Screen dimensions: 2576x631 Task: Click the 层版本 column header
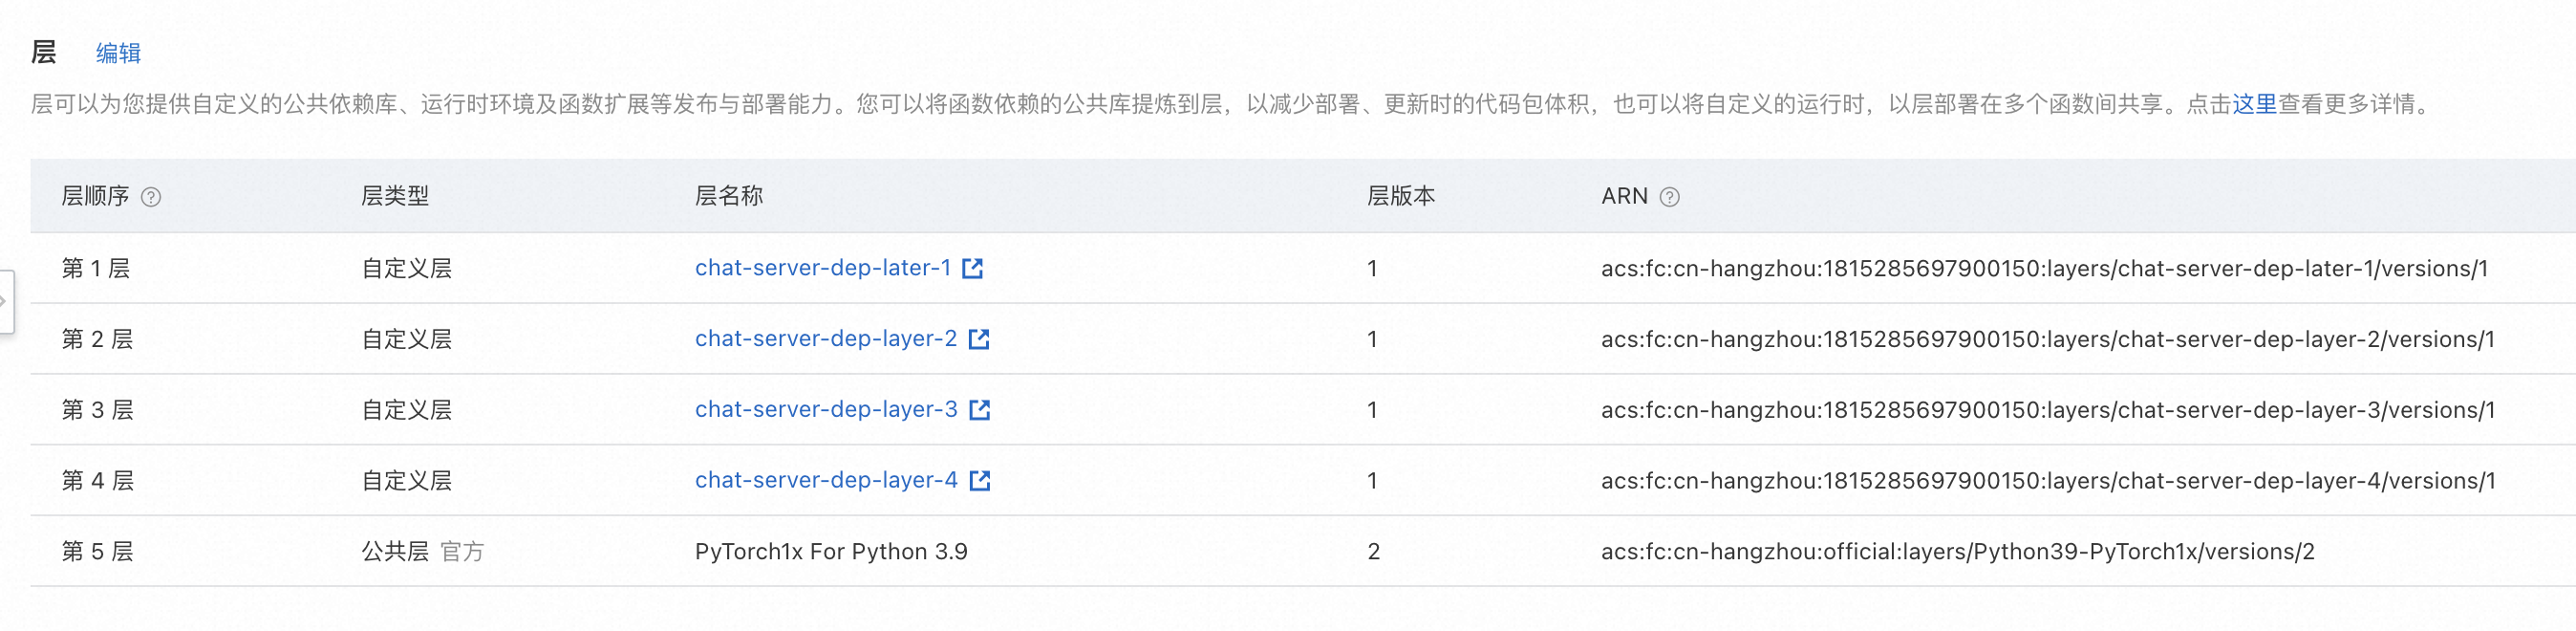click(1401, 196)
